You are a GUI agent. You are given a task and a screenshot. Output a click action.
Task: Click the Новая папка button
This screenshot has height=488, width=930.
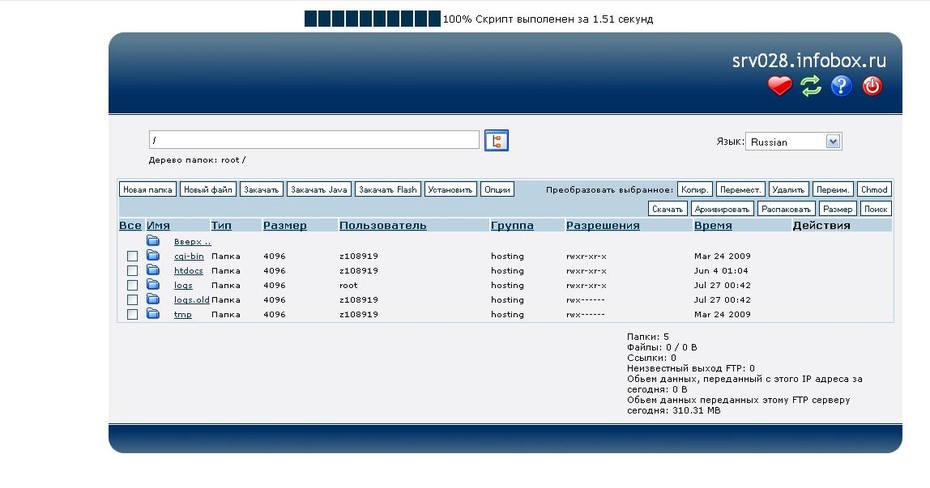pos(148,190)
